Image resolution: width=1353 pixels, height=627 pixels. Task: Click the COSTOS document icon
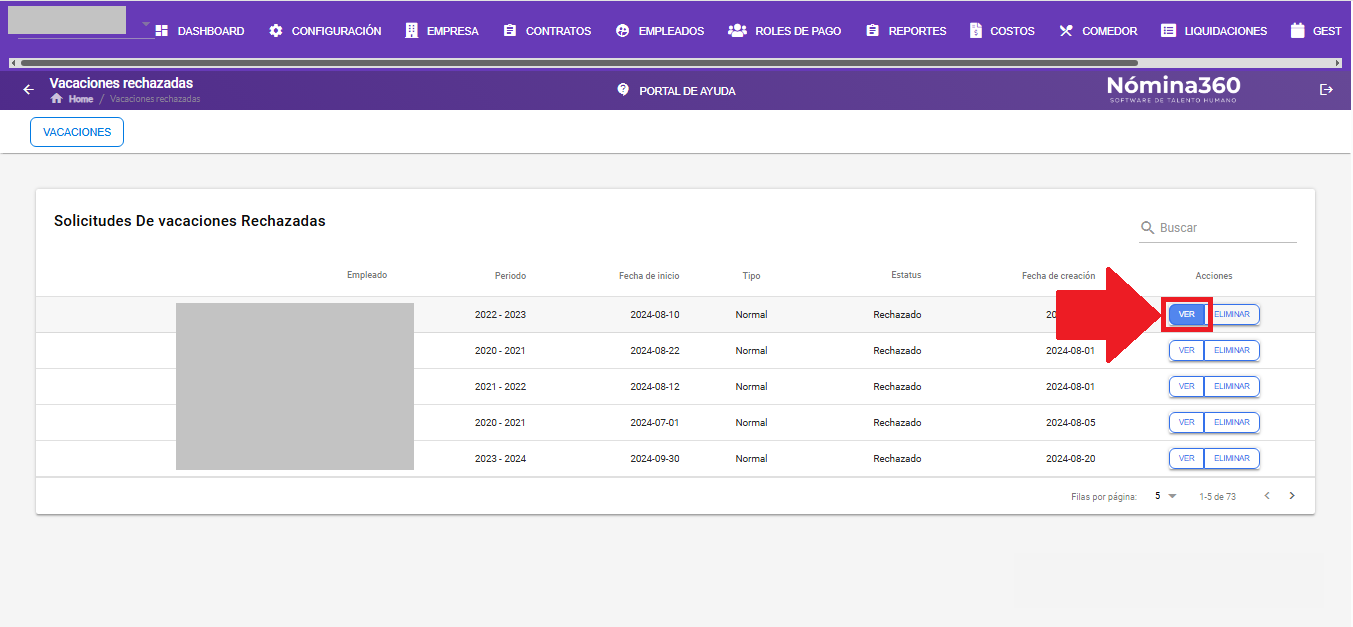976,31
